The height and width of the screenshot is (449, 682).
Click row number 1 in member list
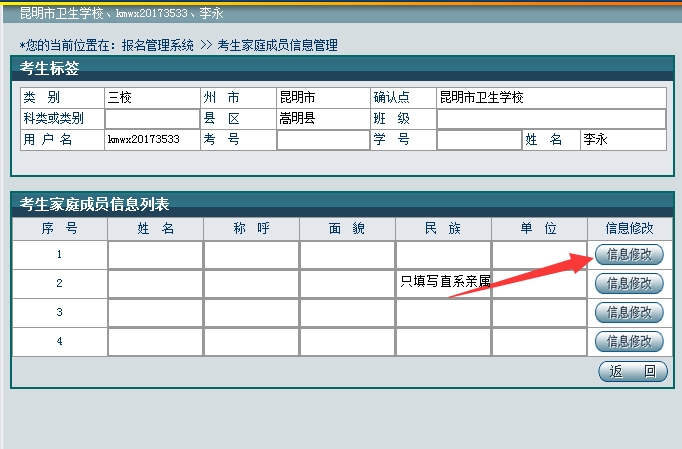point(59,254)
